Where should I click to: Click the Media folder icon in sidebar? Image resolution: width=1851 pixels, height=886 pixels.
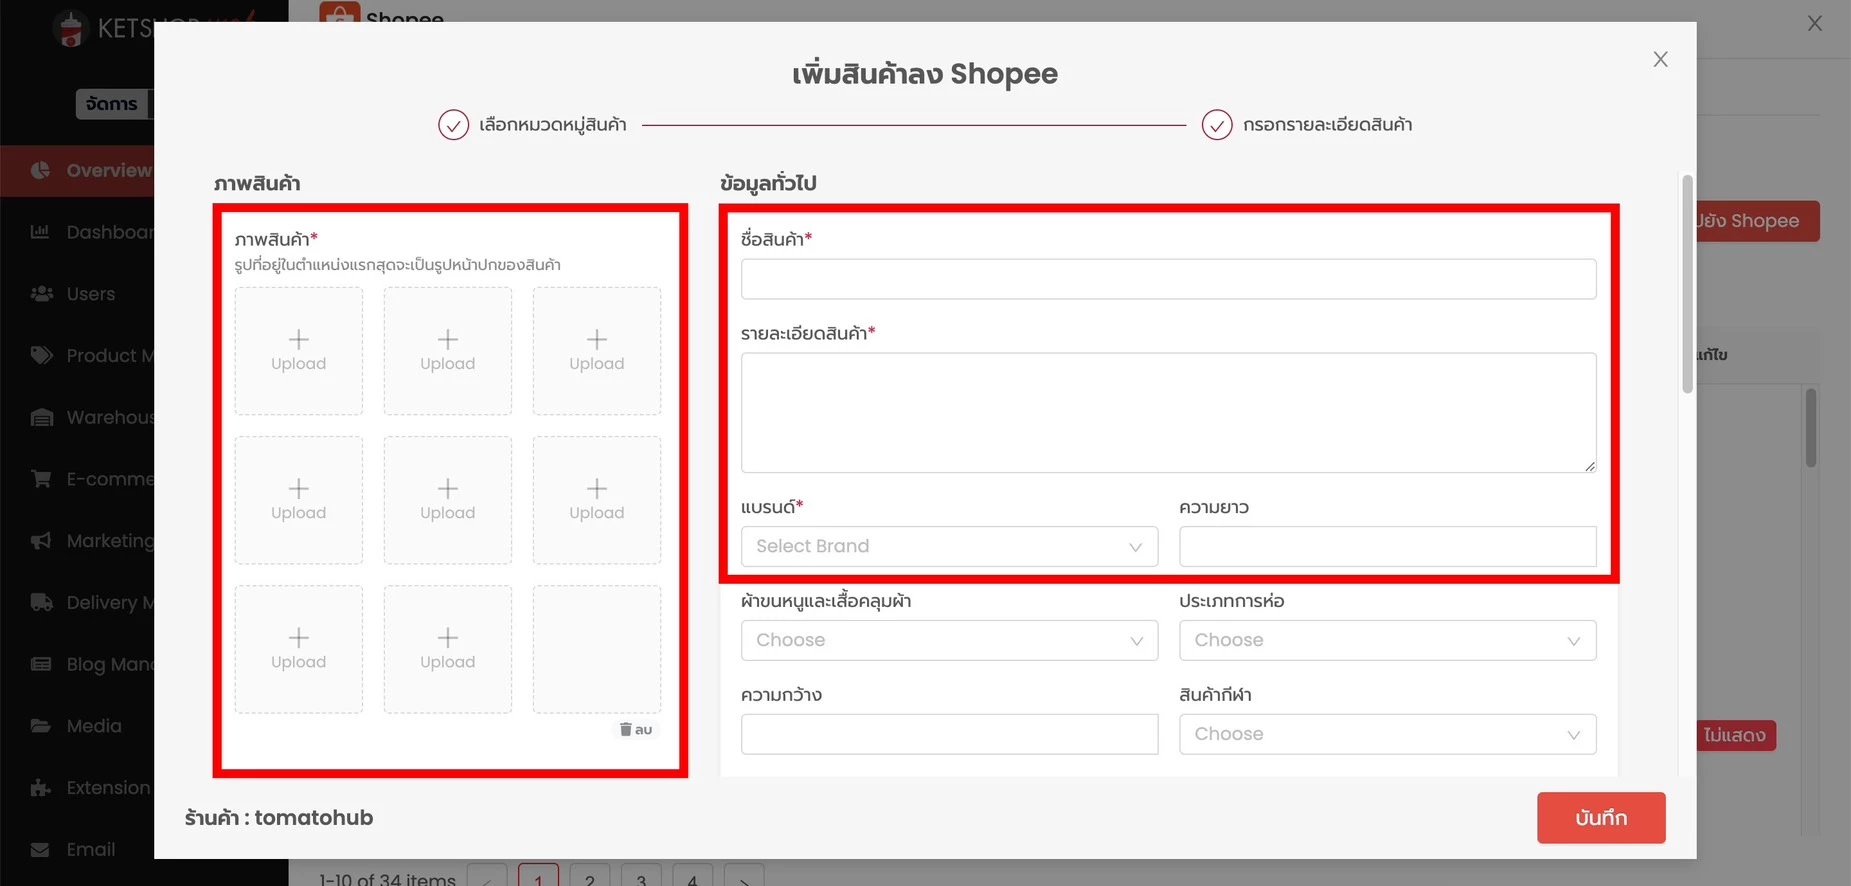(x=41, y=726)
